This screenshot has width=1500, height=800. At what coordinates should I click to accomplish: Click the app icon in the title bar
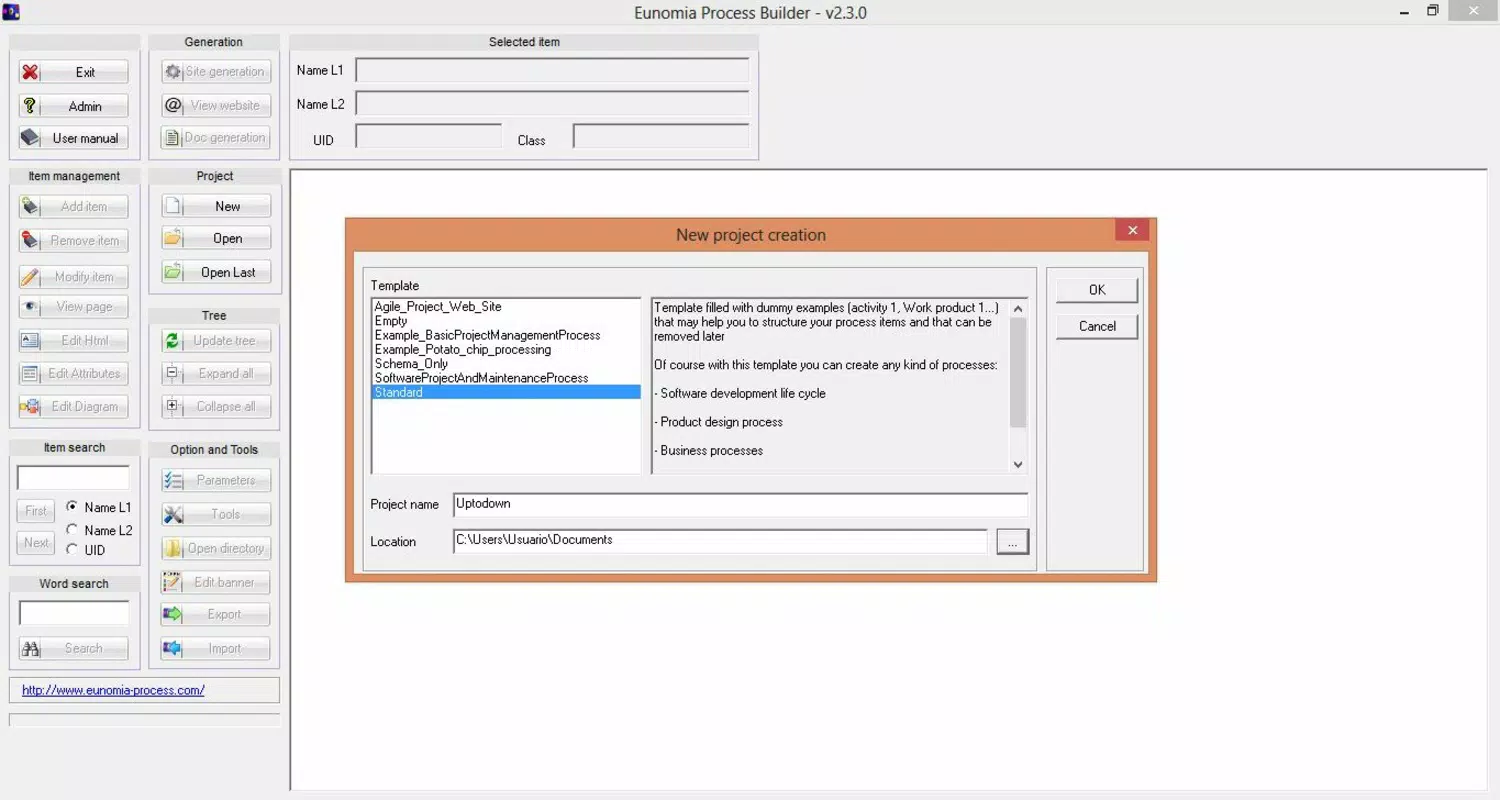[12, 12]
